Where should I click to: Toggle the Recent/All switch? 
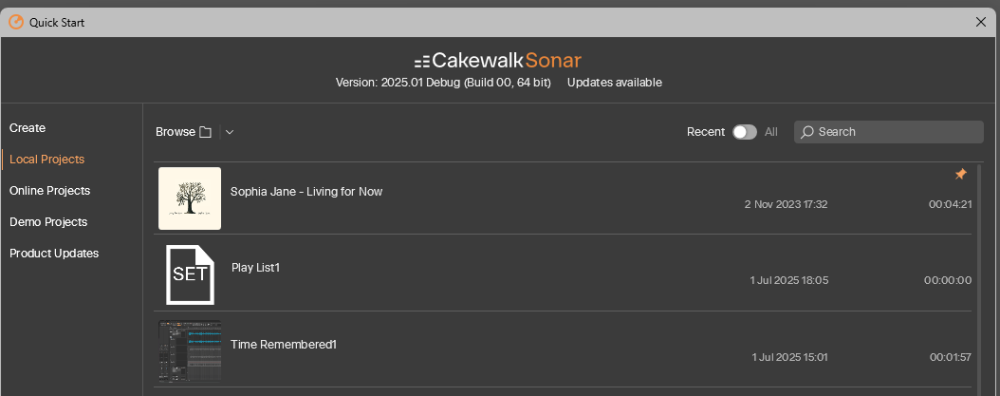click(x=744, y=132)
